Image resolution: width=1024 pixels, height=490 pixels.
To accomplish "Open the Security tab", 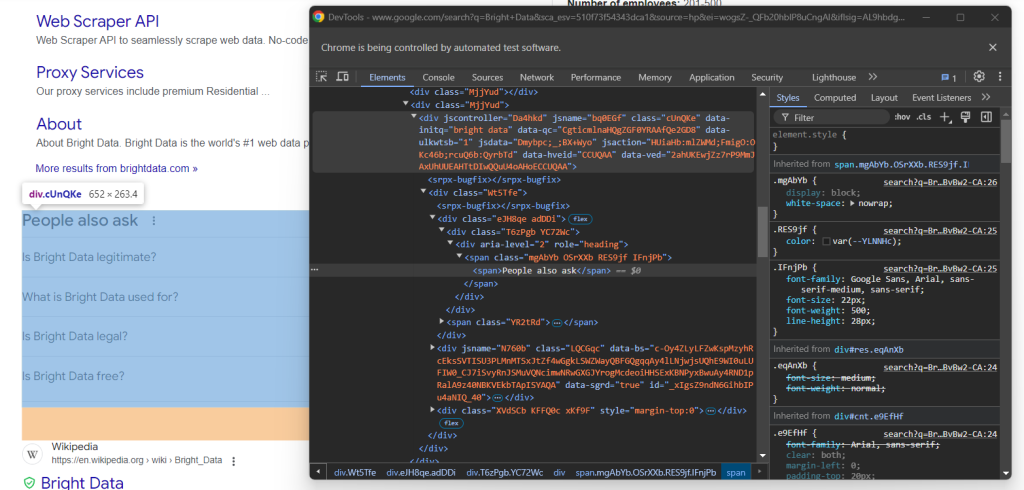I will point(767,77).
